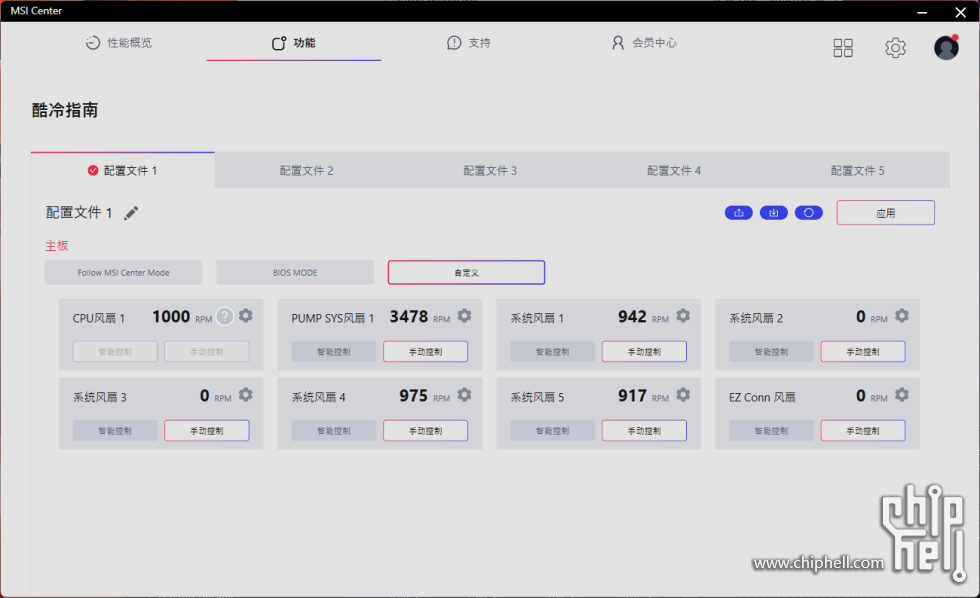Open the grid apps view icon
The height and width of the screenshot is (598, 980).
tap(843, 48)
